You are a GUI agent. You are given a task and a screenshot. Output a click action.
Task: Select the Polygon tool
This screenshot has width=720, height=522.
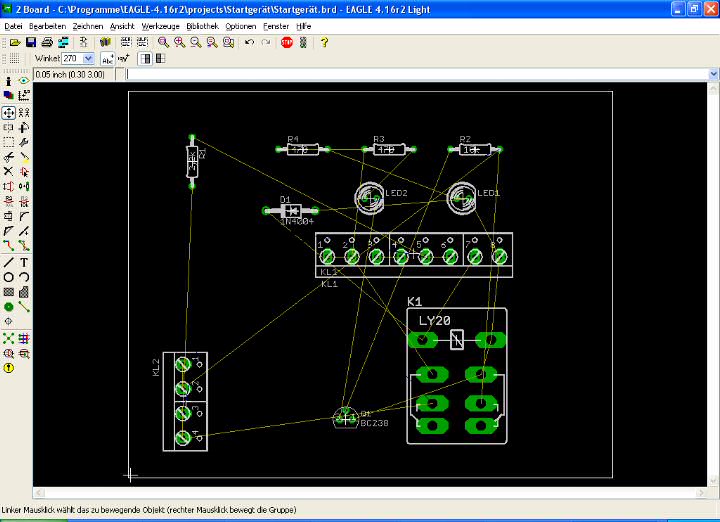pos(24,292)
